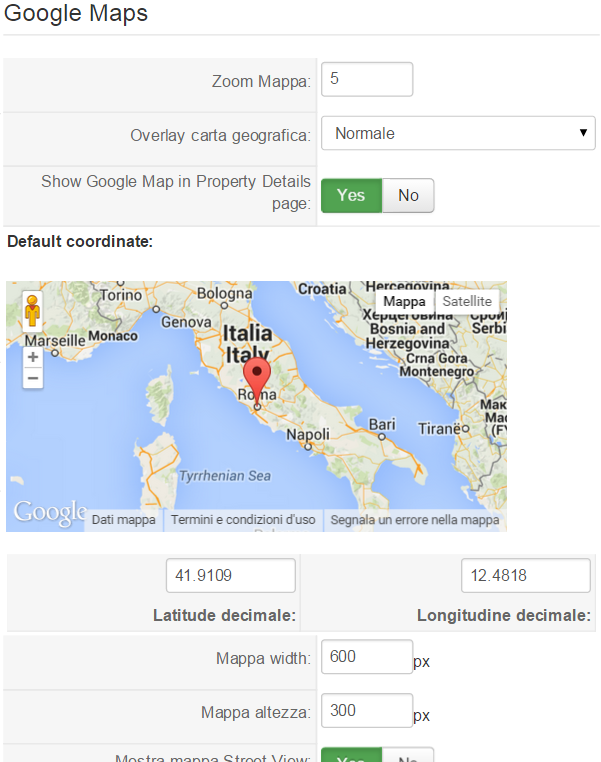This screenshot has height=762, width=601.
Task: Click the dropdown arrow of Overlay carta geografica
Action: coord(583,133)
